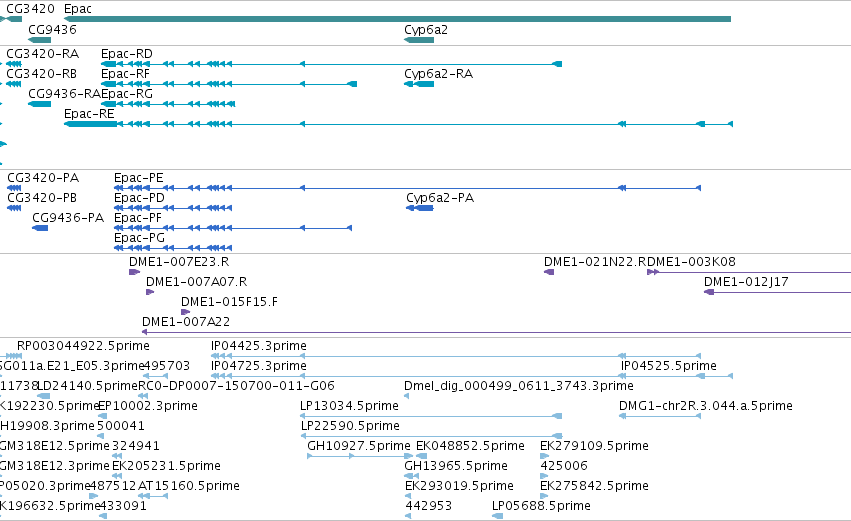Click the CG3420-RB transcript label
Image resolution: width=851 pixels, height=521 pixels.
[41, 74]
